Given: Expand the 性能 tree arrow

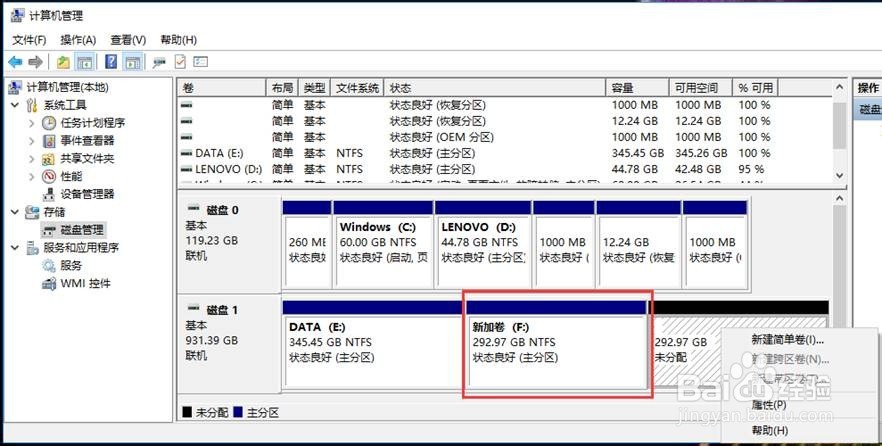Looking at the screenshot, I should (32, 177).
